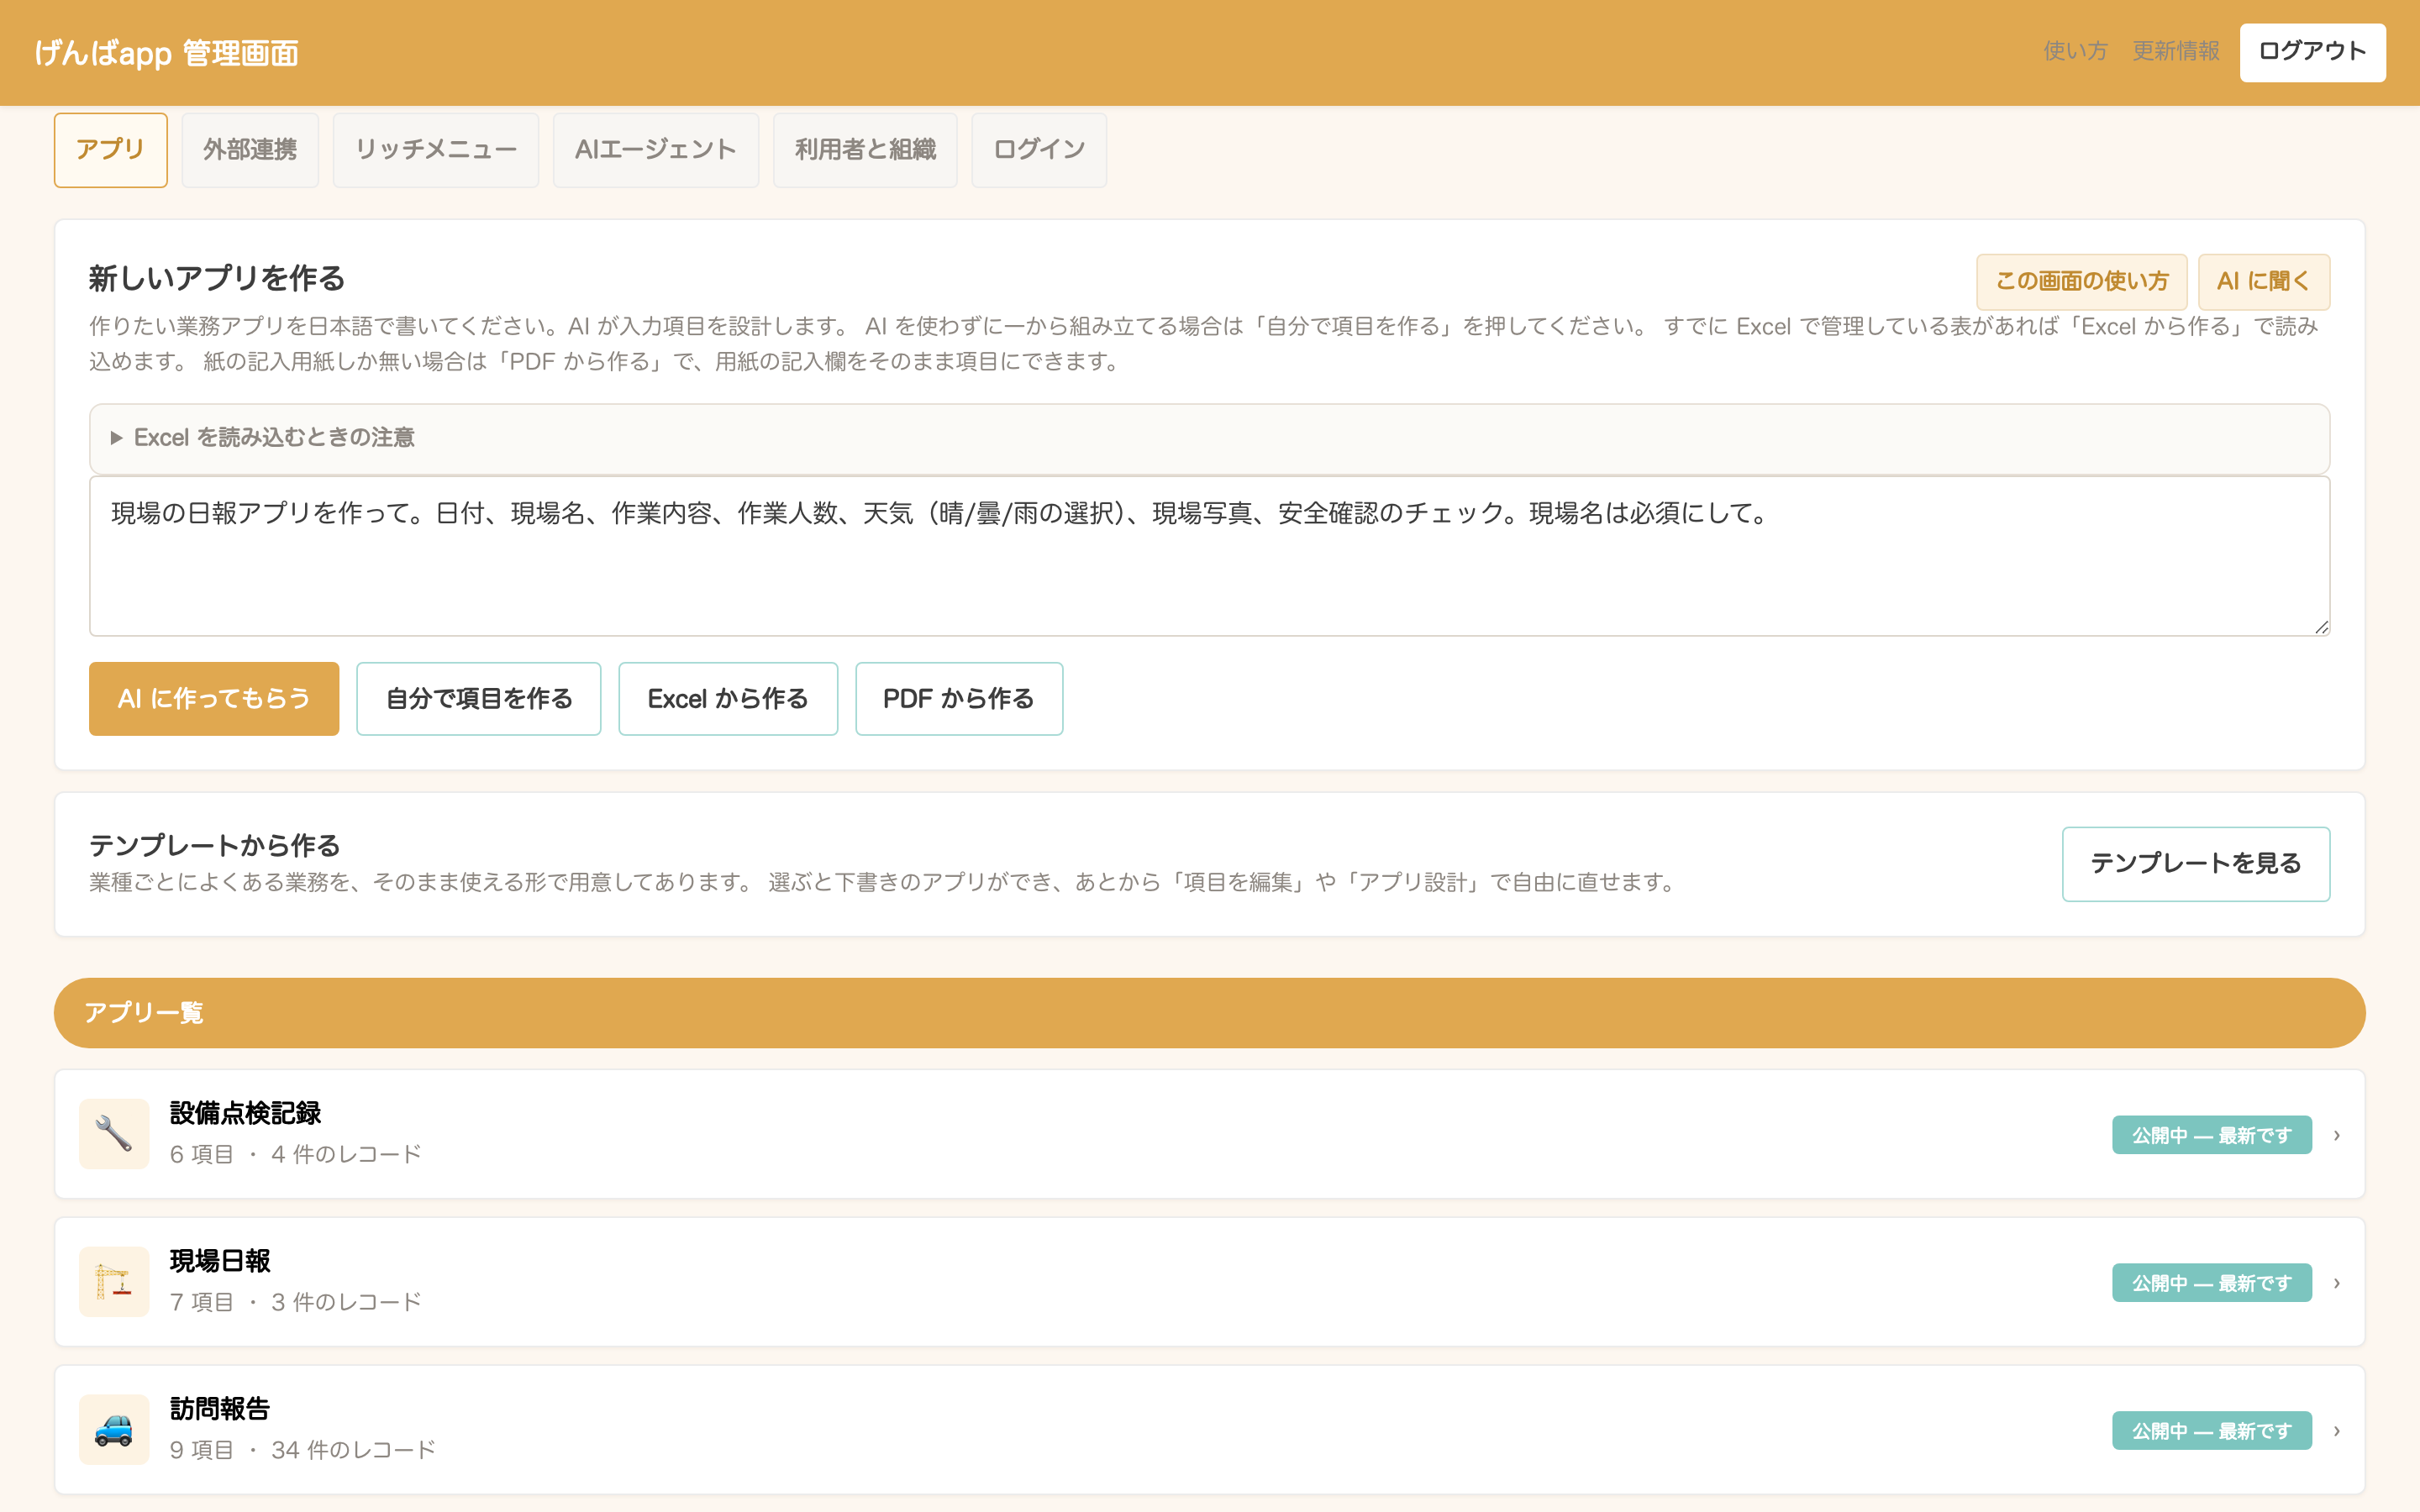Click the 新しいアプリを作る heading

[x=217, y=279]
